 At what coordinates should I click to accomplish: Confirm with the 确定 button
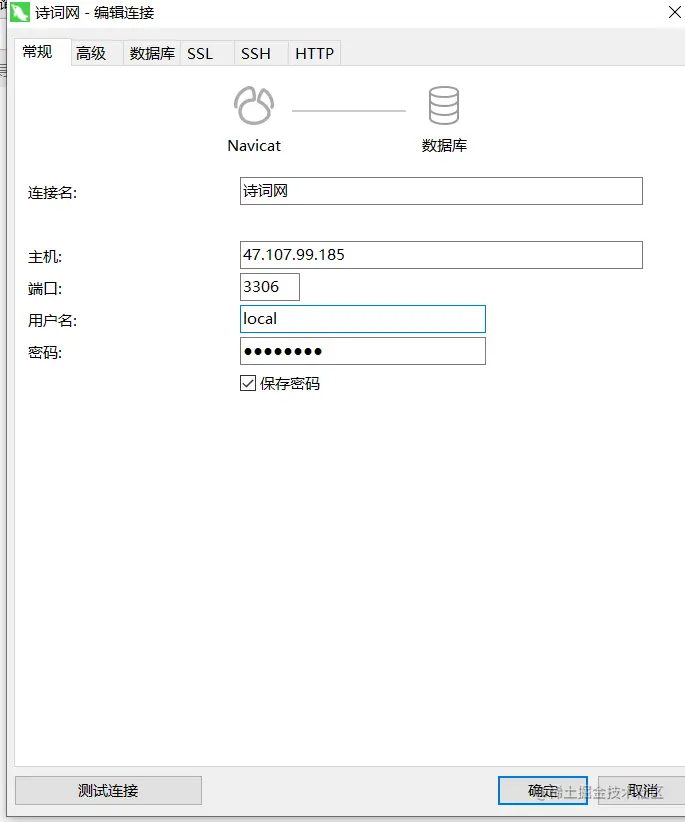(x=542, y=791)
